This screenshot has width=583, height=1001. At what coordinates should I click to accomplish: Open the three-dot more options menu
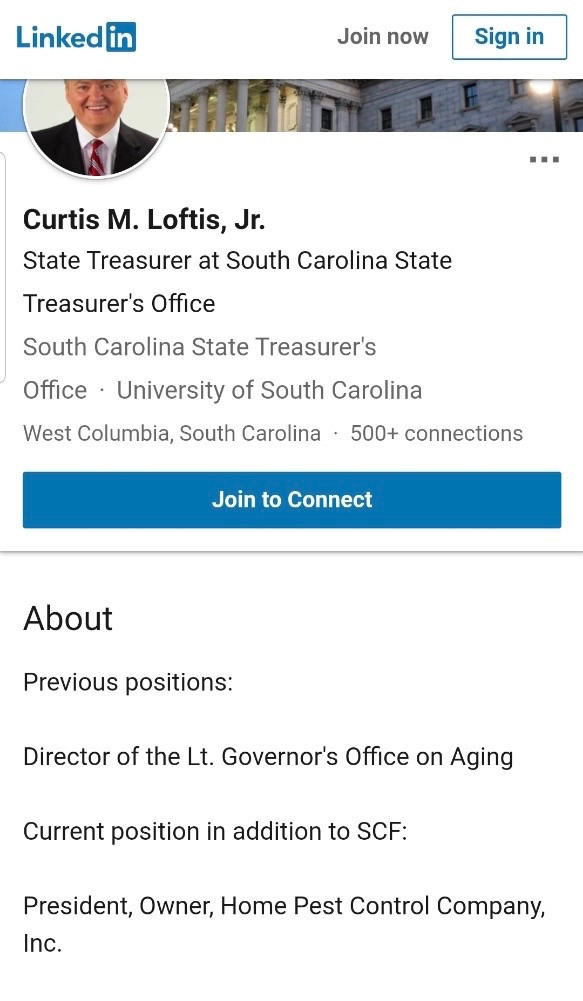click(545, 160)
